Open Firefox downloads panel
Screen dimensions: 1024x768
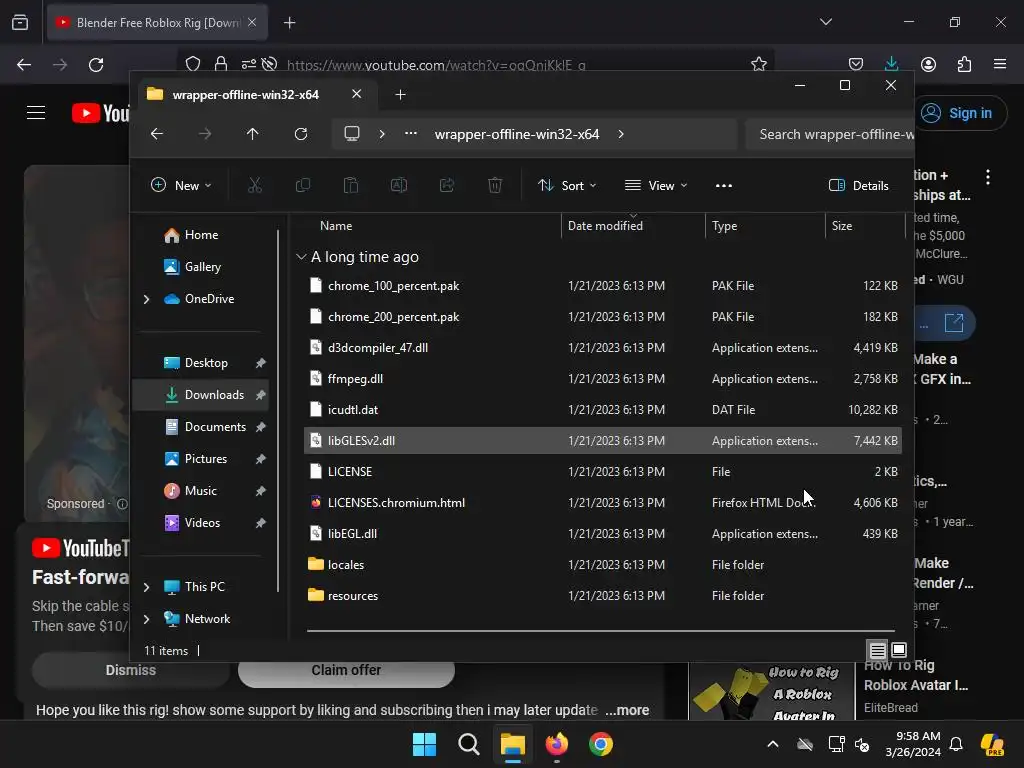(891, 64)
